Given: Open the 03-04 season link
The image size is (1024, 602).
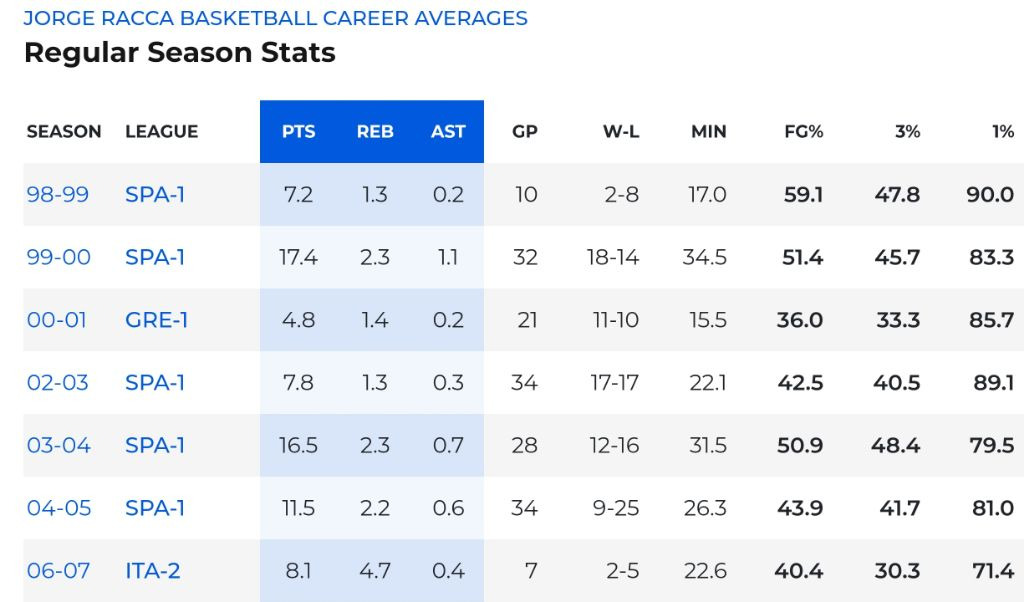Looking at the screenshot, I should pos(58,445).
